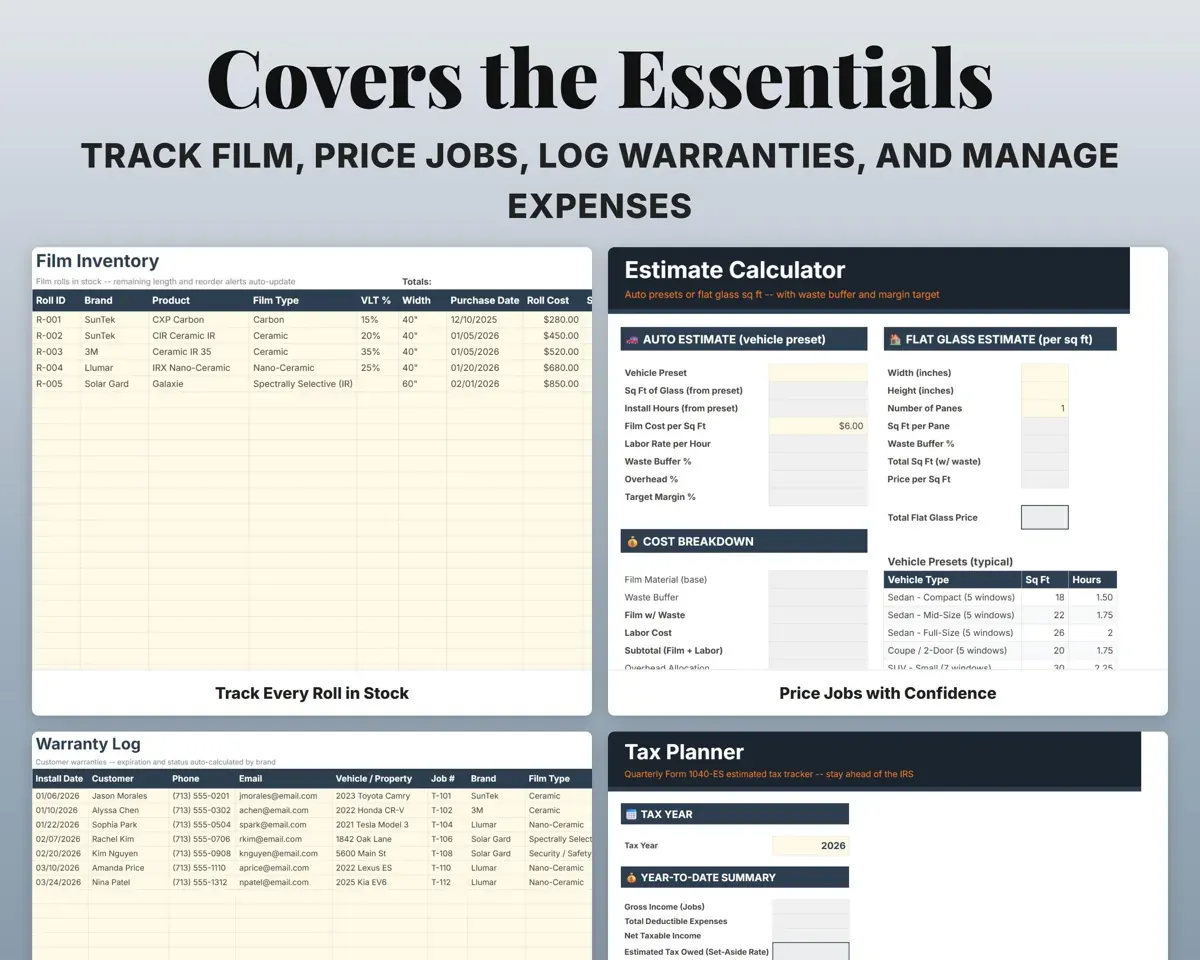1200x960 pixels.
Task: Select the CIR Ceramic IR product cell
Action: point(199,336)
